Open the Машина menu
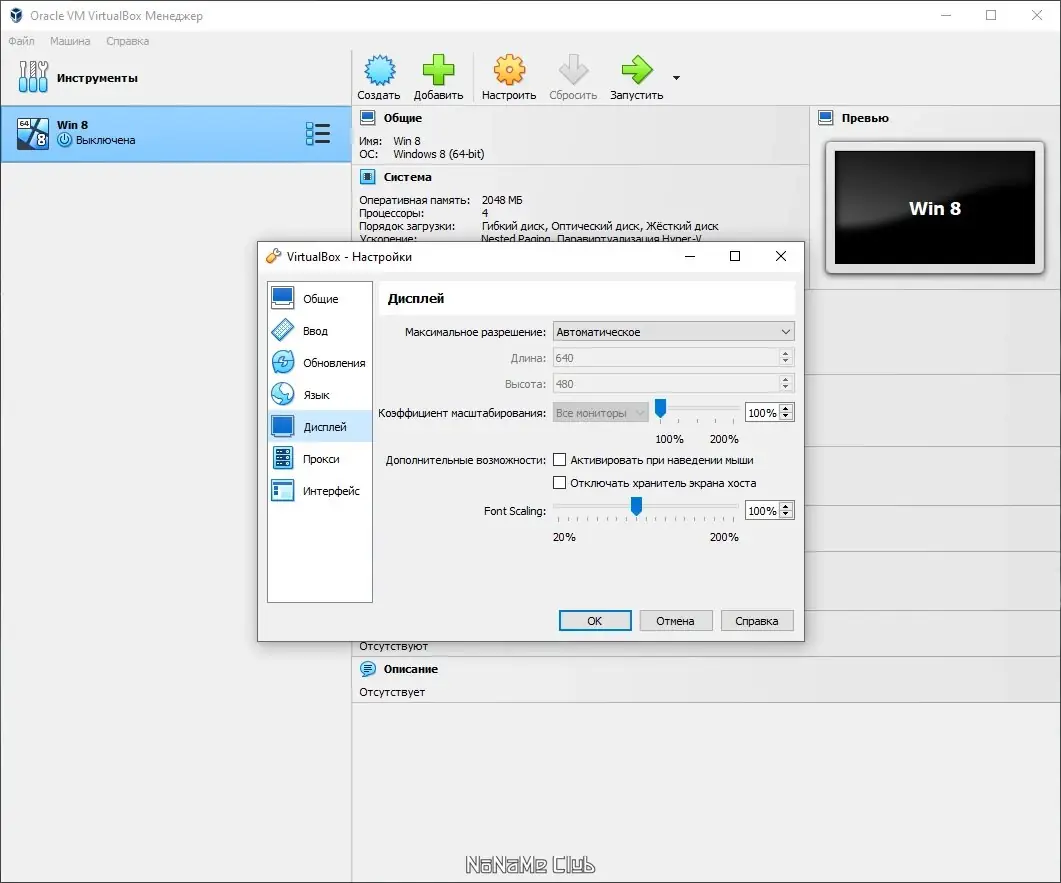 click(x=70, y=41)
